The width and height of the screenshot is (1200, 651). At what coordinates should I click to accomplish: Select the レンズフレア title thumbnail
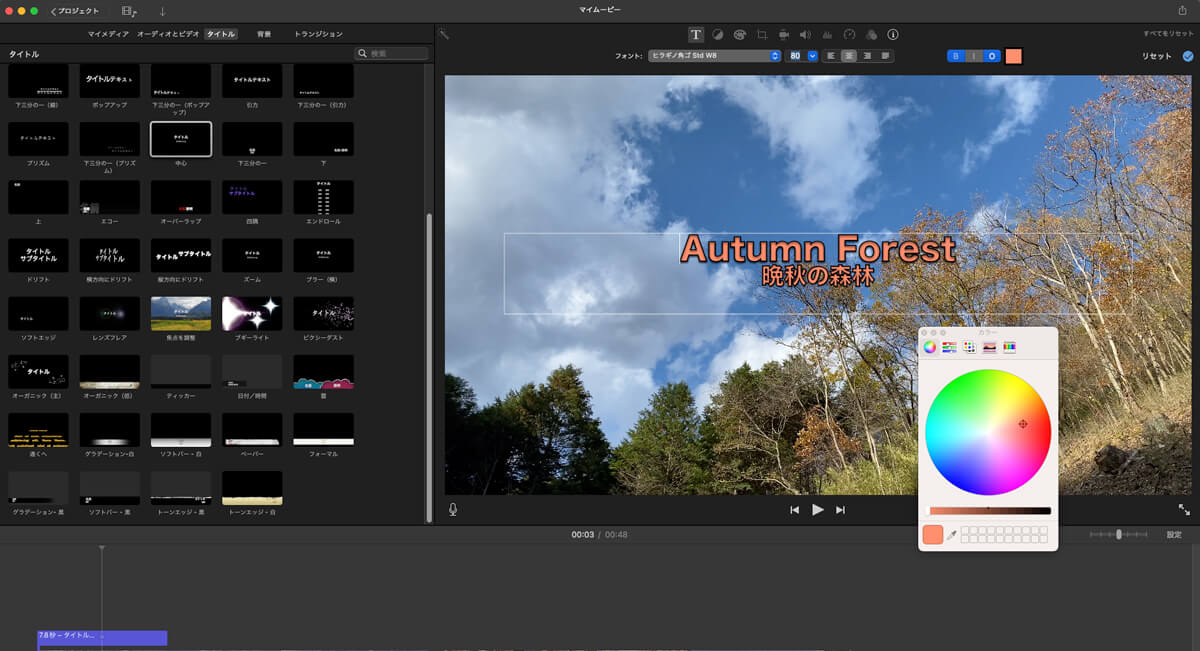(x=110, y=313)
